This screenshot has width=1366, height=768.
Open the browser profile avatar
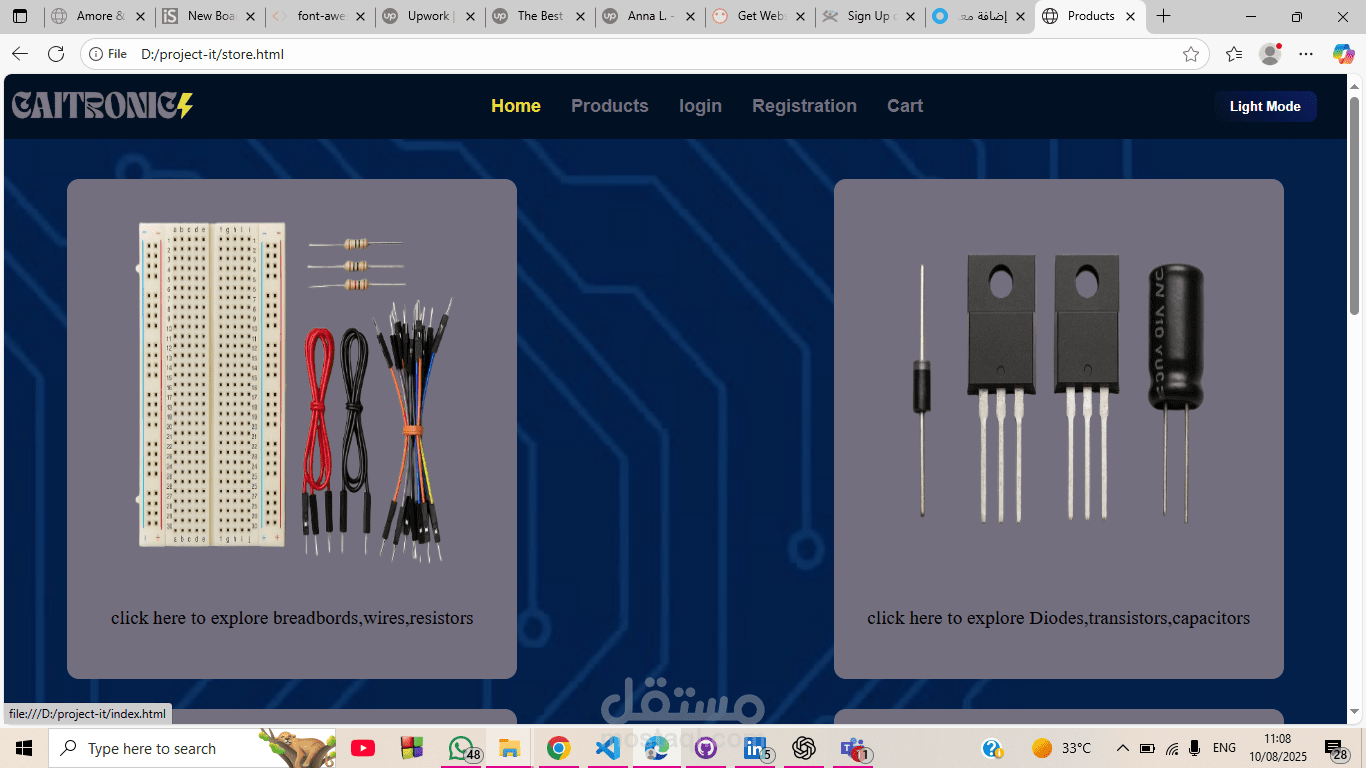click(1270, 54)
